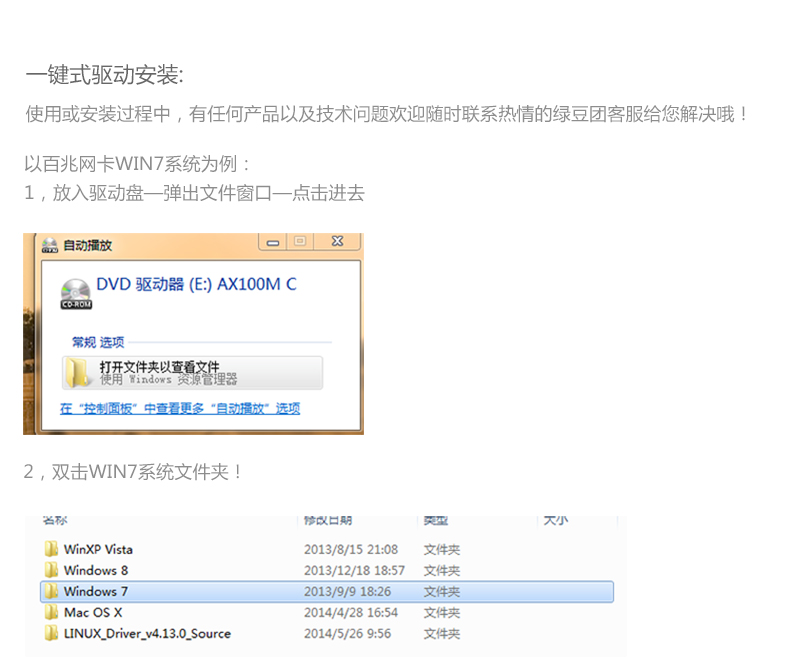Open folder to view files option
Viewport: 790px width, 669px height.
[x=192, y=373]
